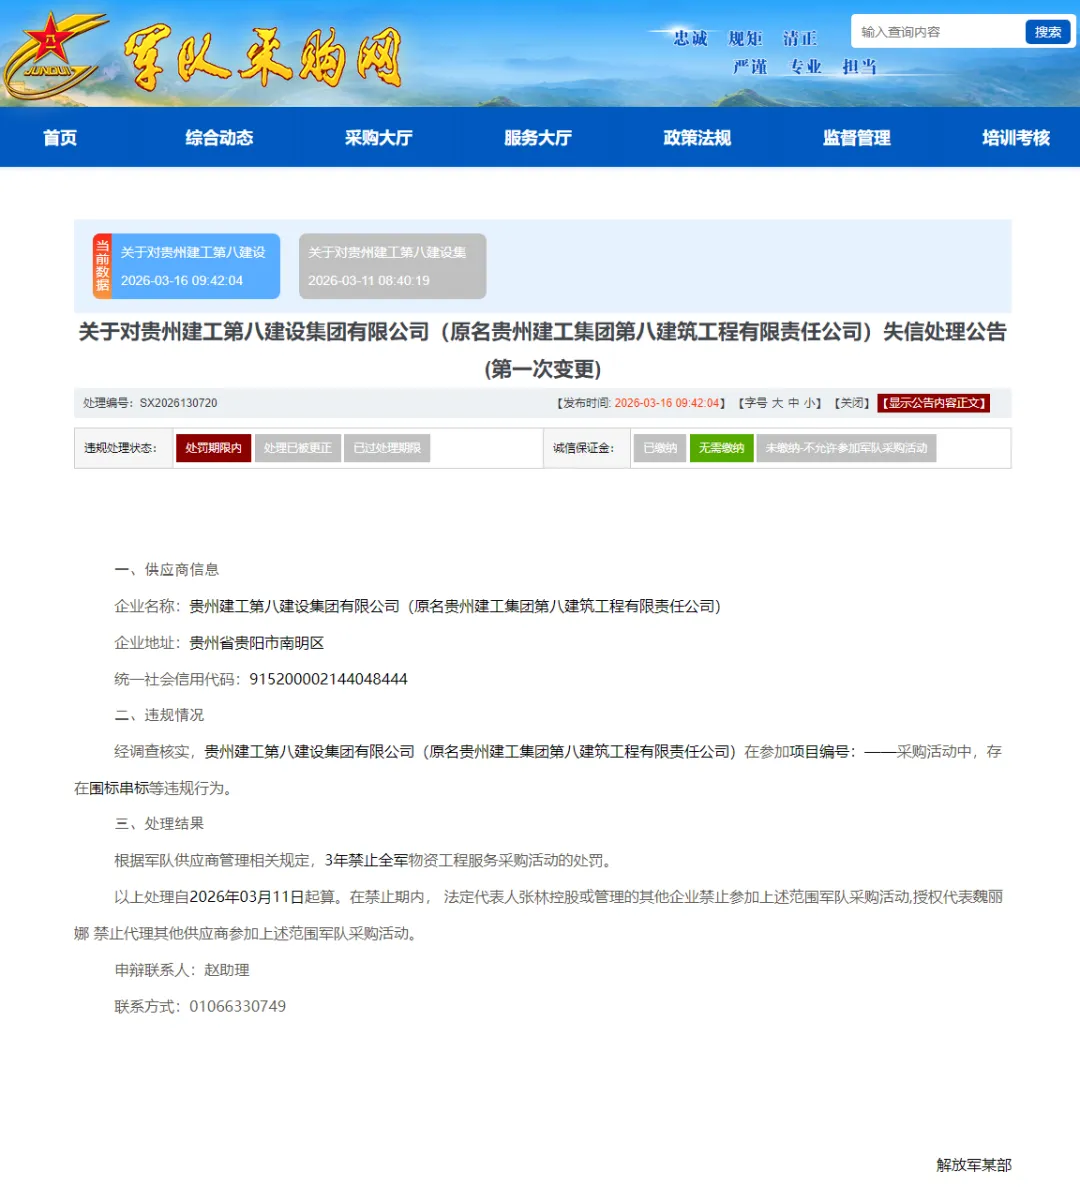Click the 处理已被更正 status tag

297,448
